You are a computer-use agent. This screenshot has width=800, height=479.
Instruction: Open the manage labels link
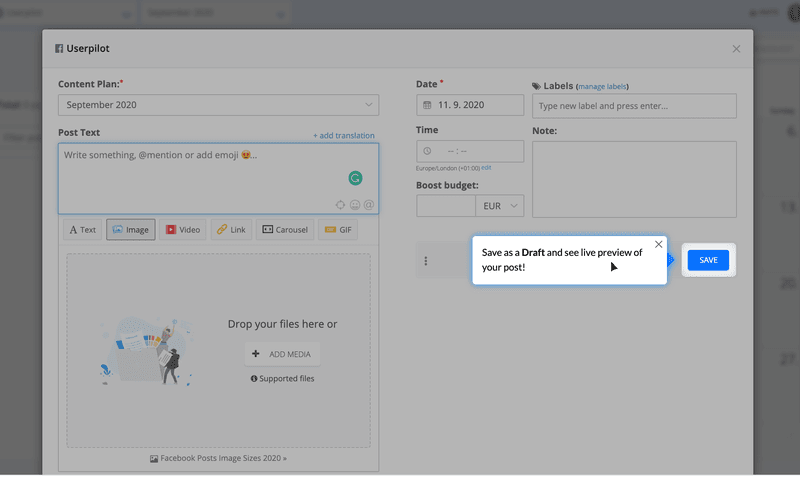tap(602, 87)
